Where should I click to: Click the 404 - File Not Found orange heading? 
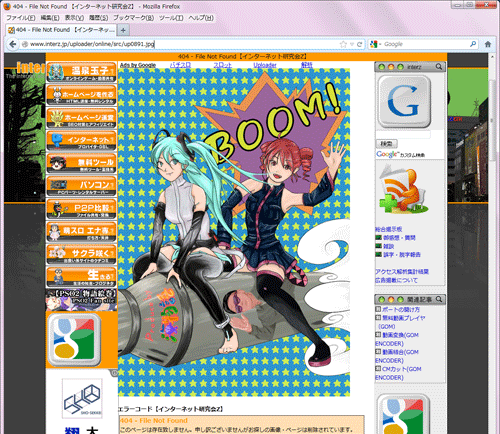[153, 421]
